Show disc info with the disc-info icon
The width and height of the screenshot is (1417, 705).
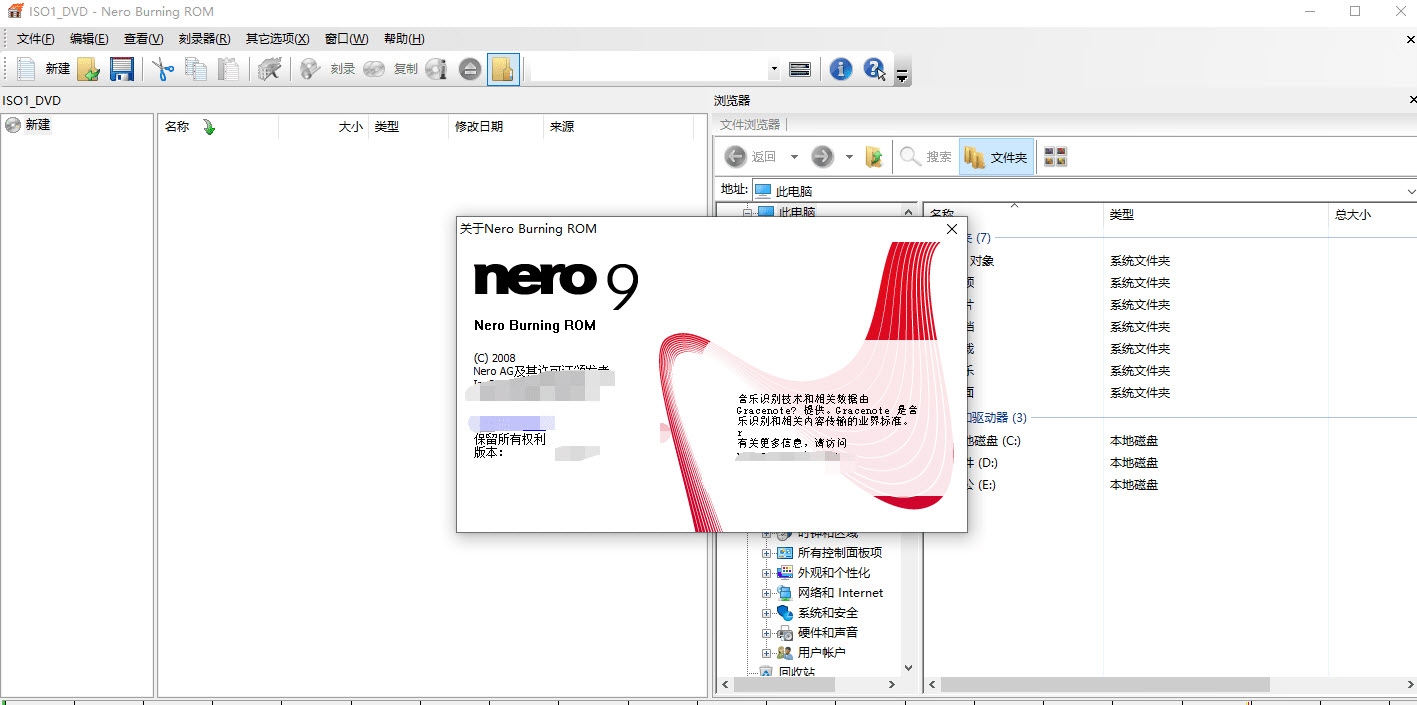436,69
